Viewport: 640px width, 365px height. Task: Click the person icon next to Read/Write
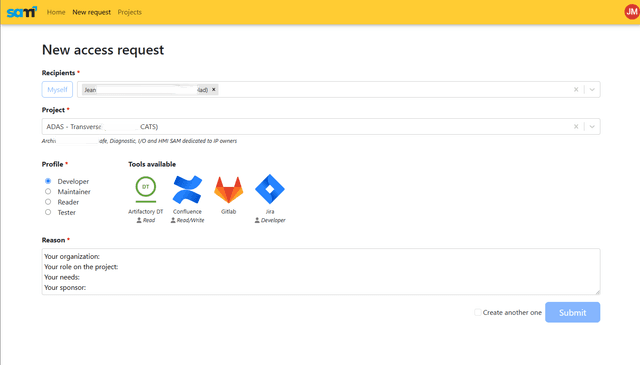coord(173,220)
